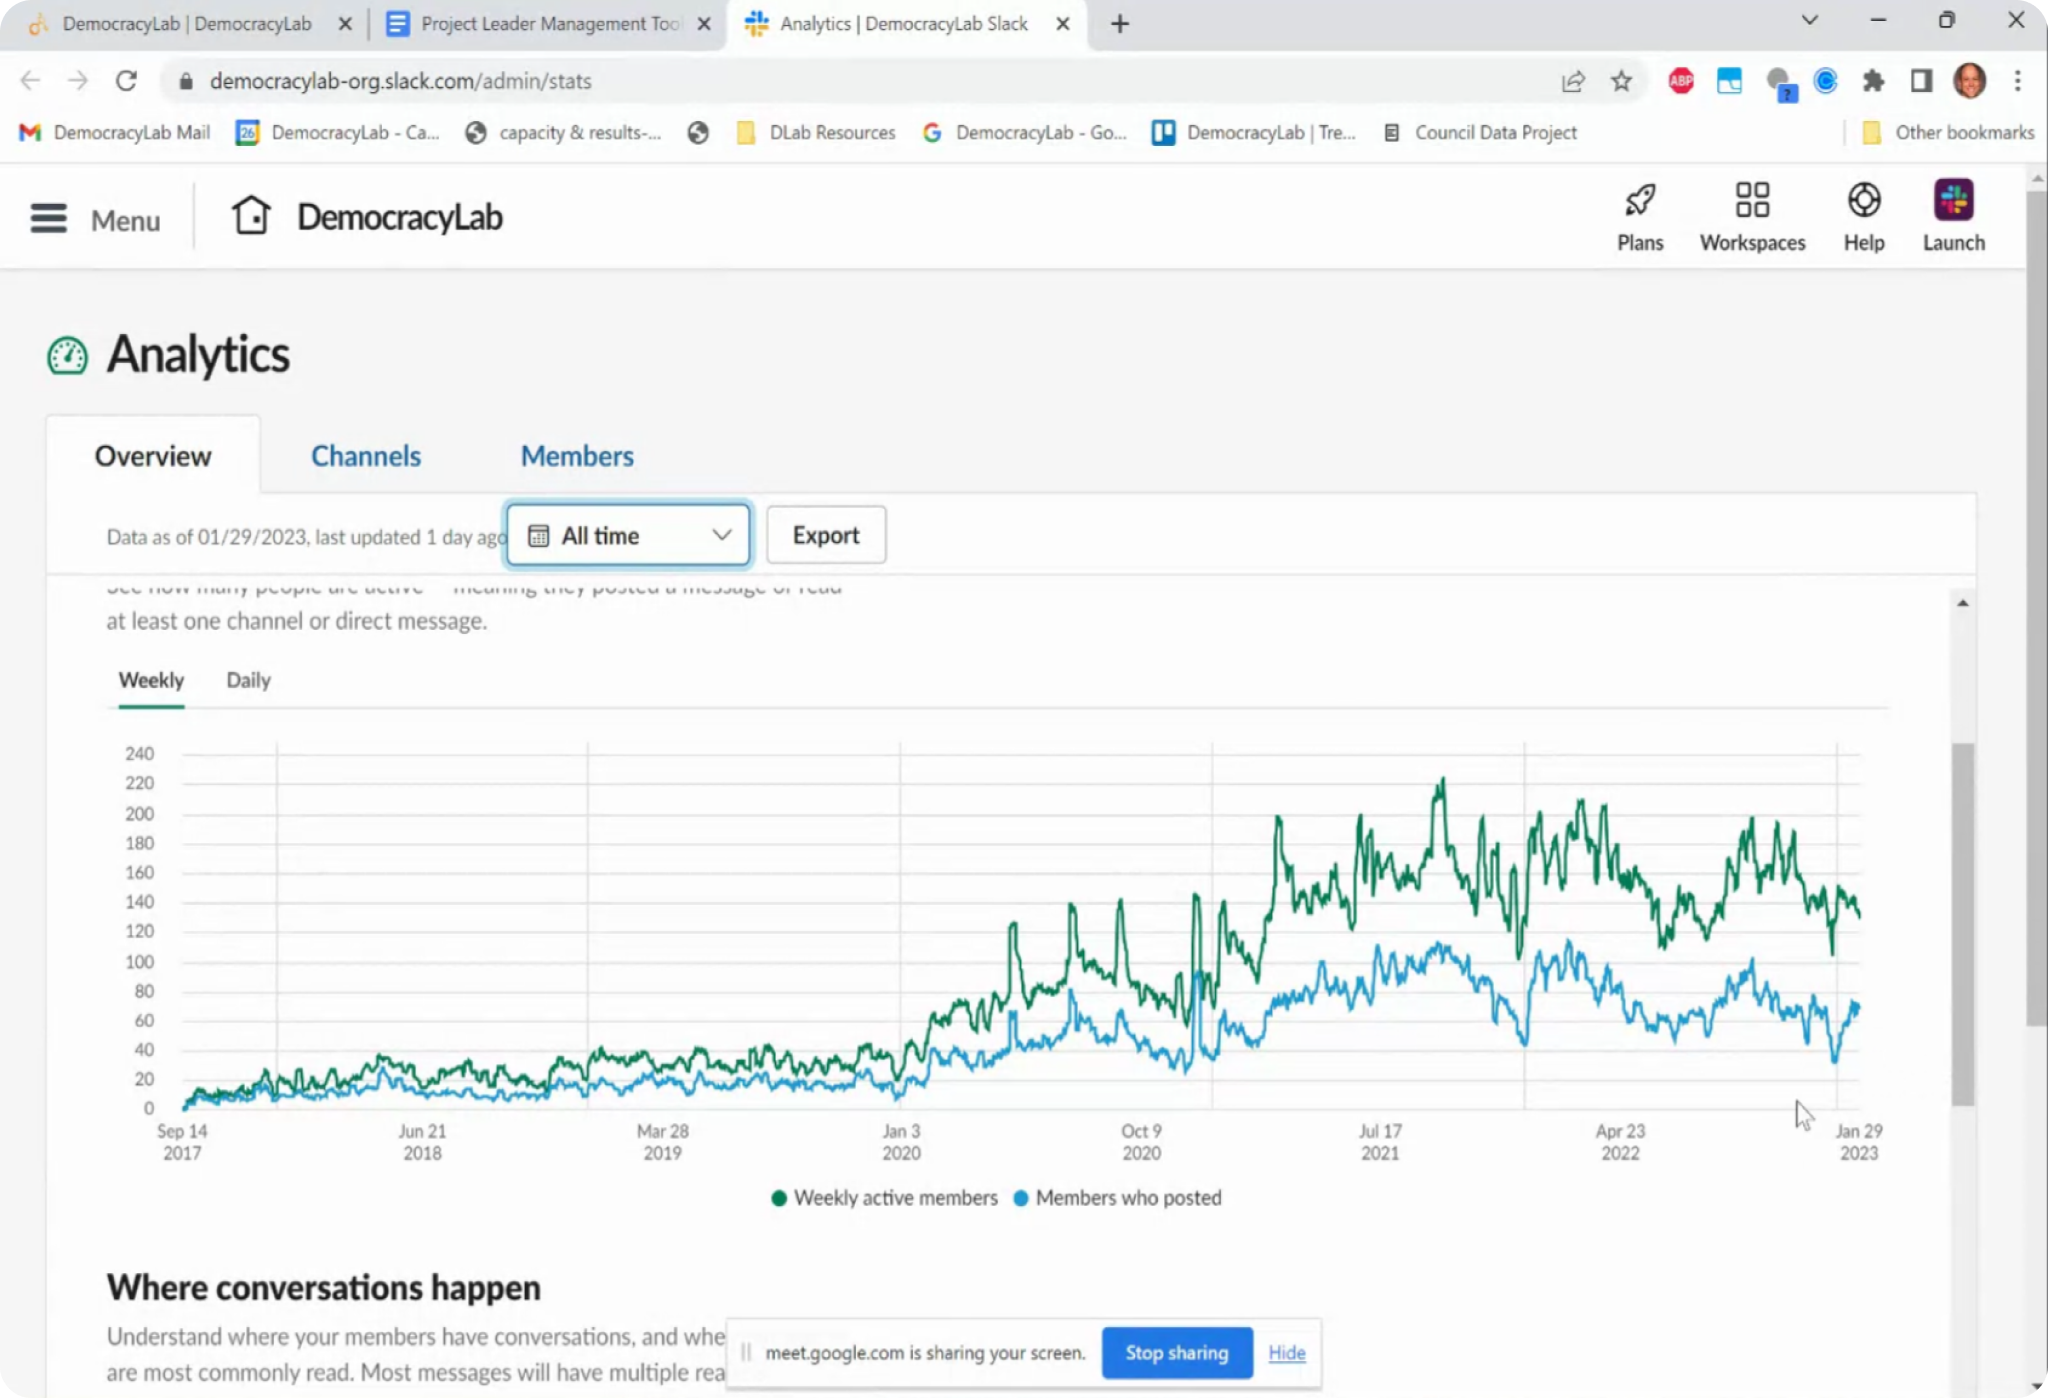This screenshot has height=1398, width=2048.
Task: Open the Plans rocket icon
Action: tap(1640, 217)
